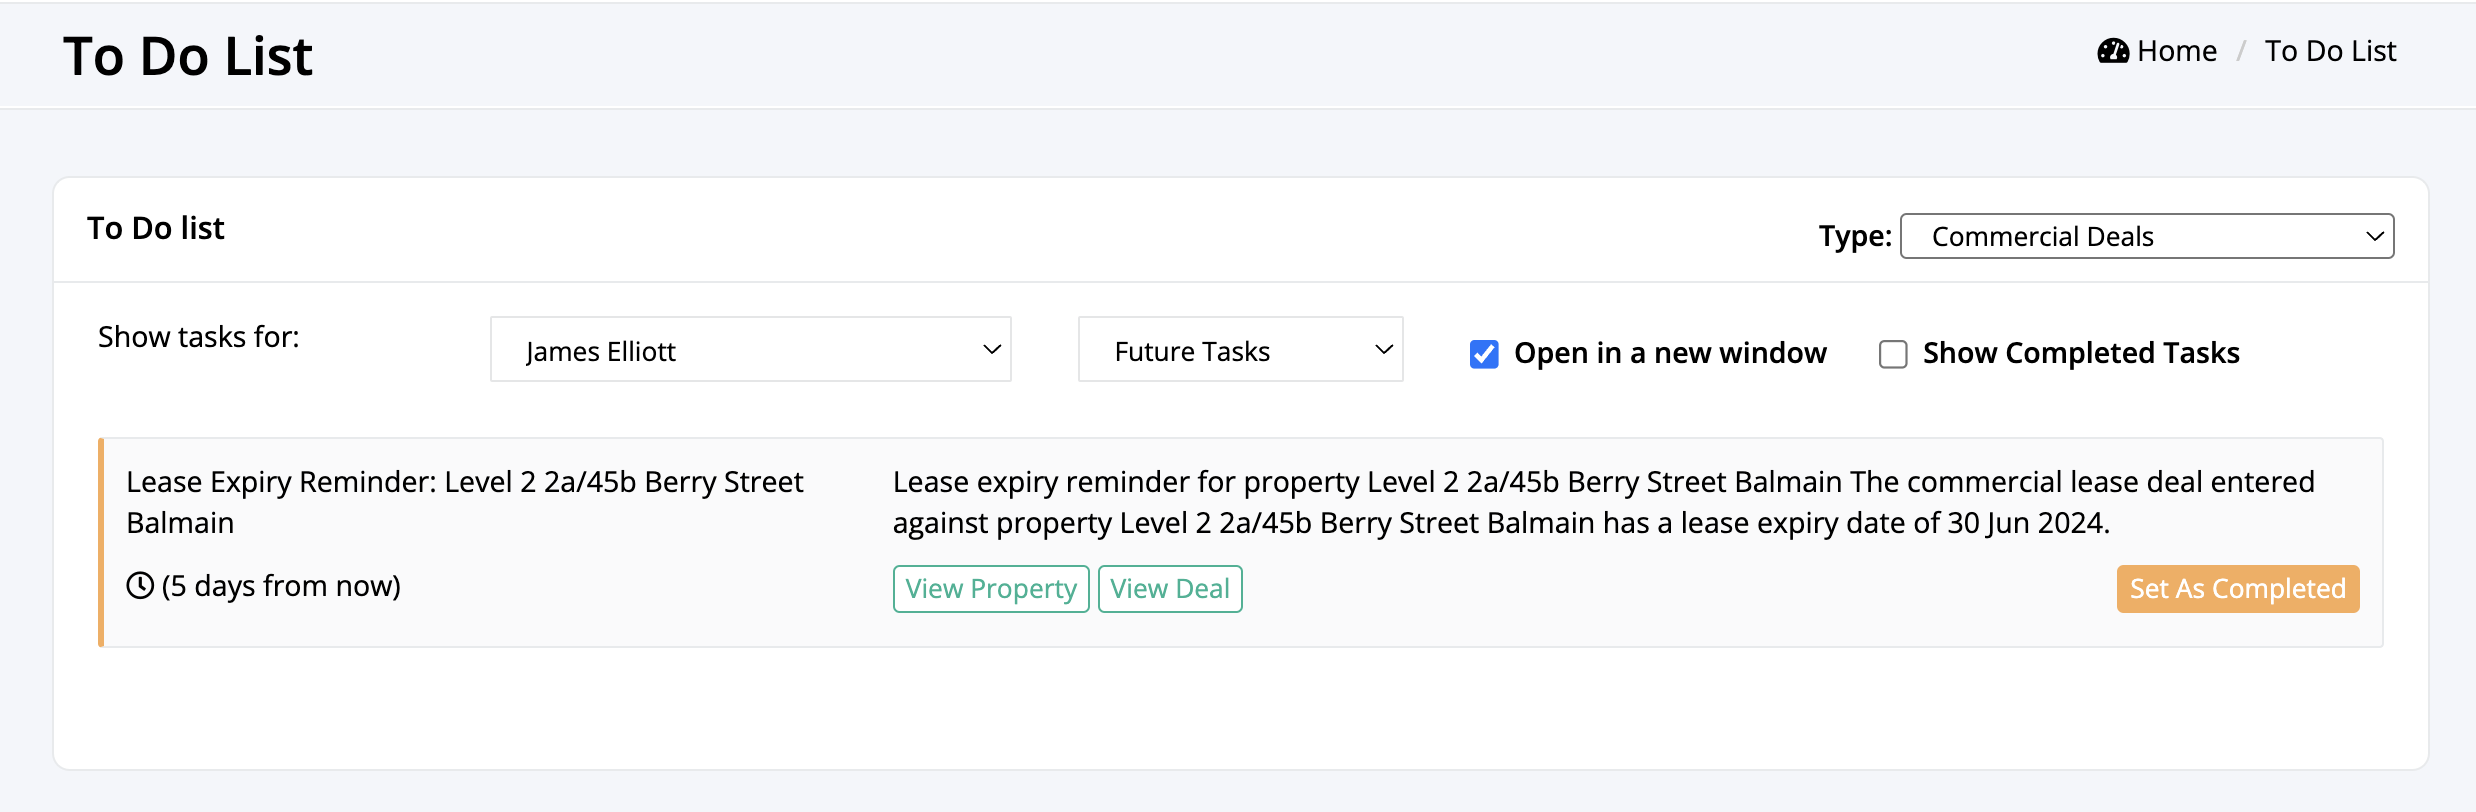The width and height of the screenshot is (2476, 812).
Task: Click the chevron arrow on the James Elliott selector
Action: (x=992, y=350)
